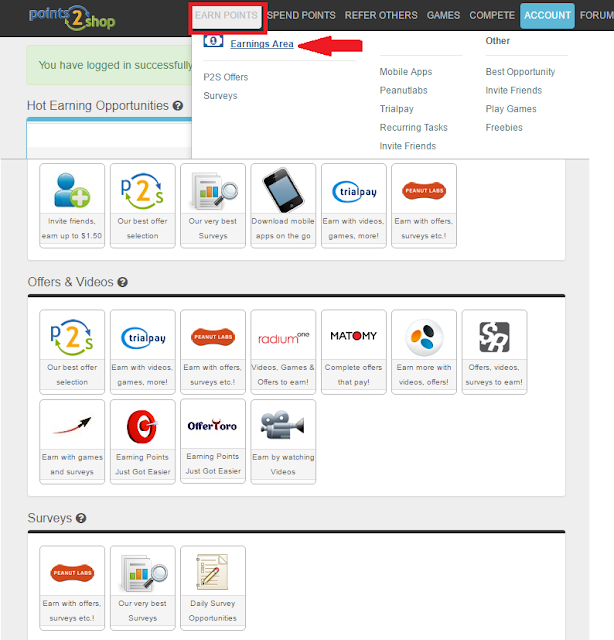
Task: Click the 'Offers & Videos' heading
Action: click(x=71, y=282)
